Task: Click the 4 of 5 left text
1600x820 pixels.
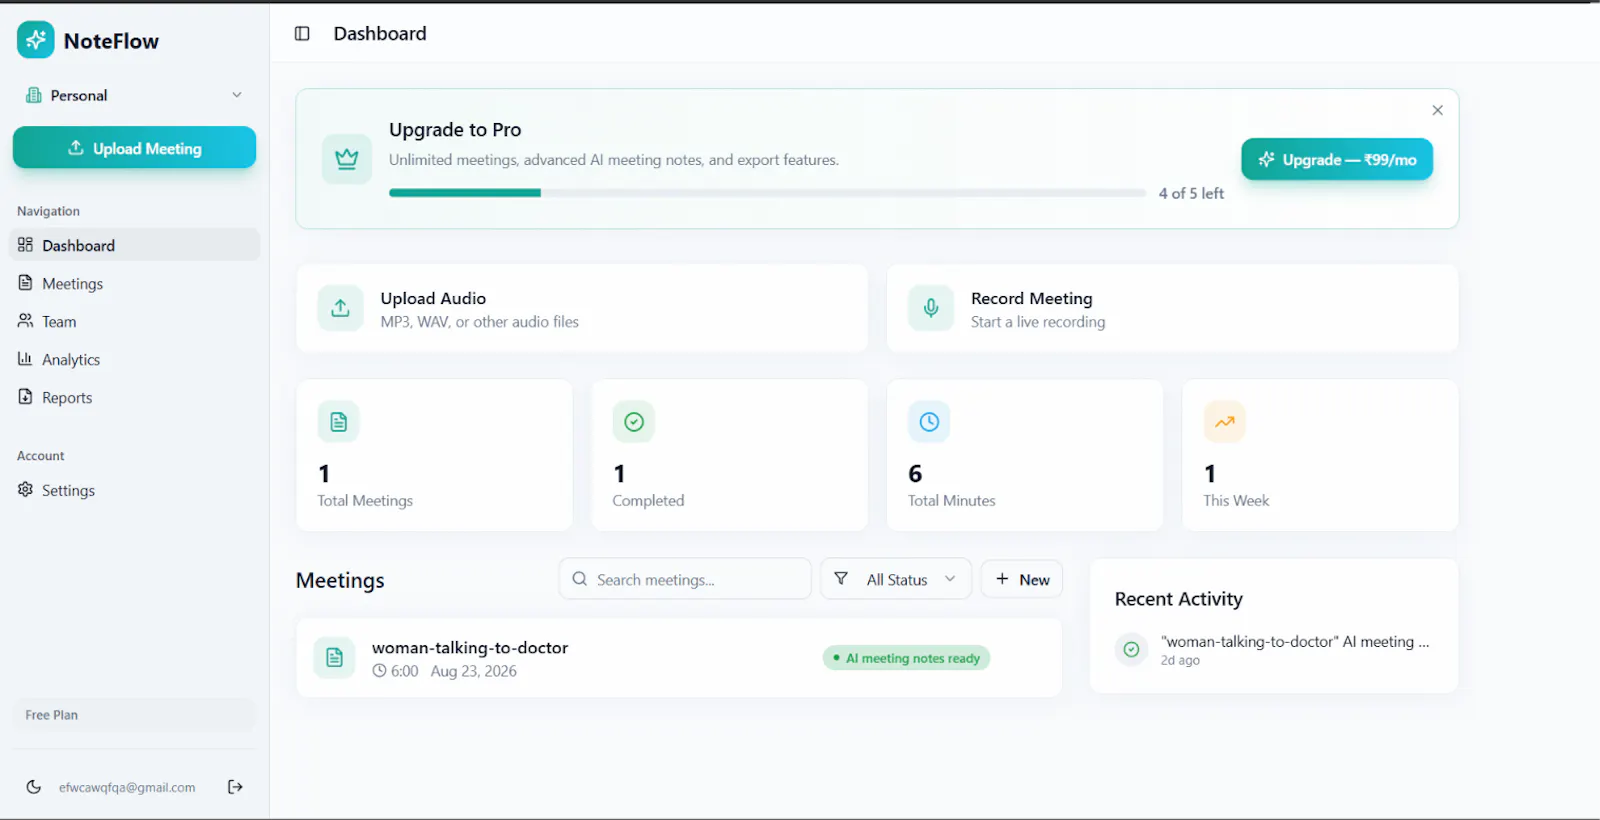Action: pyautogui.click(x=1191, y=193)
